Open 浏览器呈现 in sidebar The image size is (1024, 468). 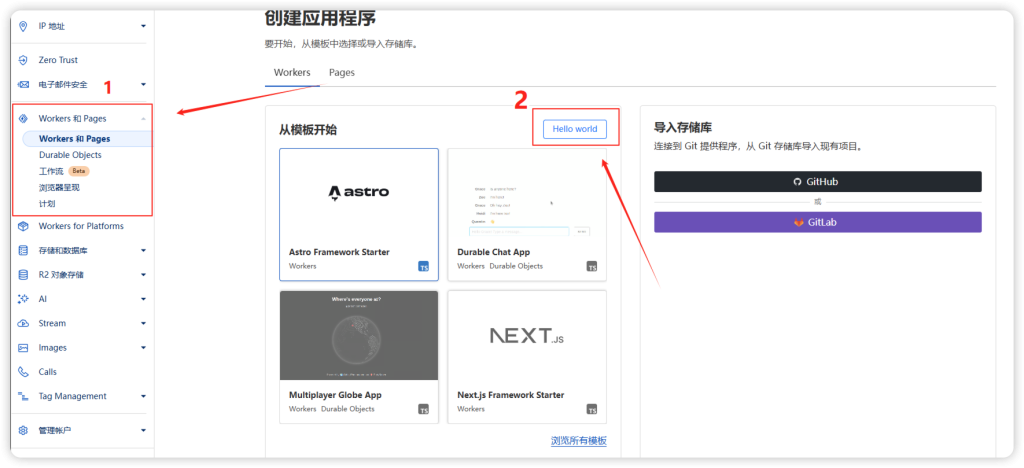[x=59, y=187]
